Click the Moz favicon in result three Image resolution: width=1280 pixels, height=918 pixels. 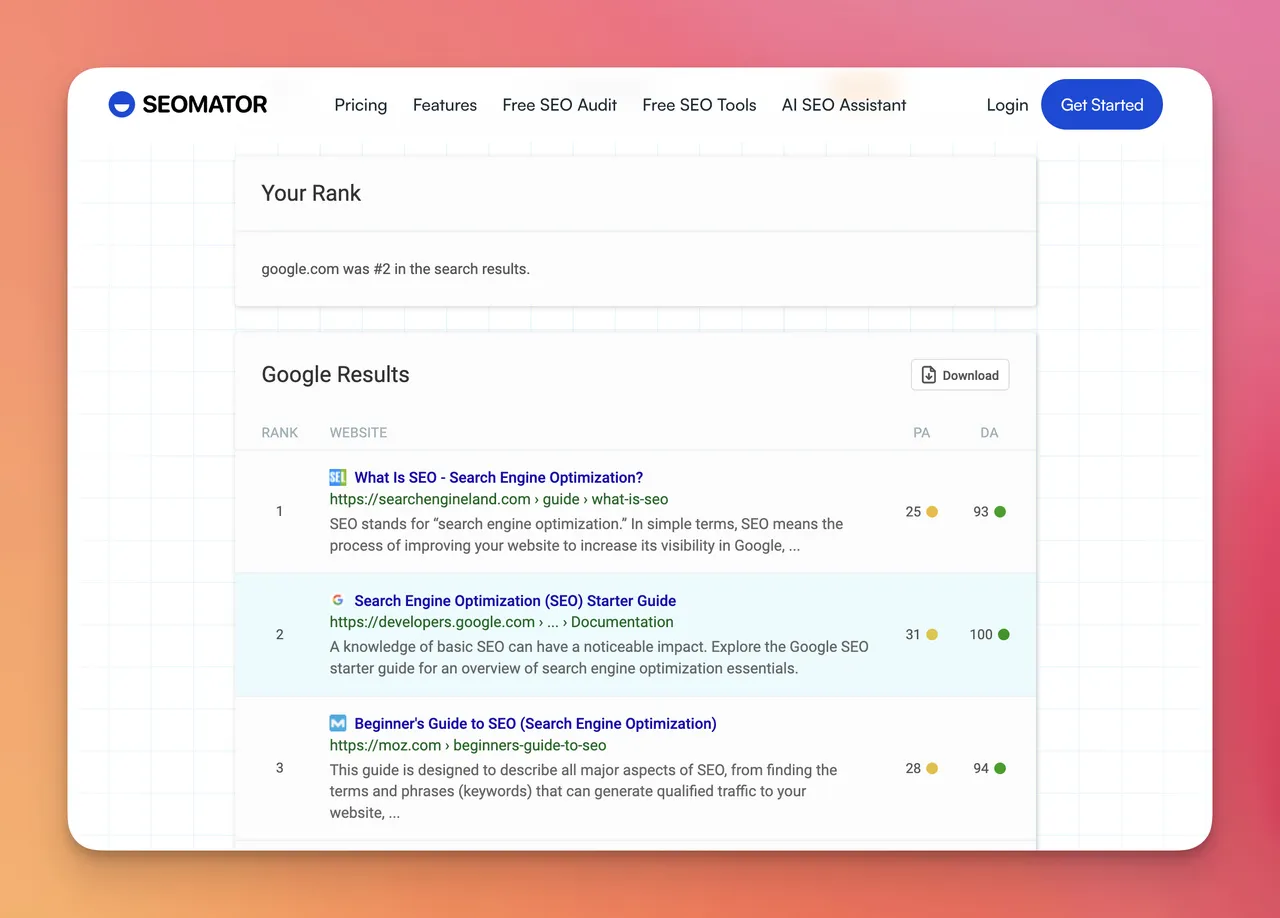tap(338, 723)
